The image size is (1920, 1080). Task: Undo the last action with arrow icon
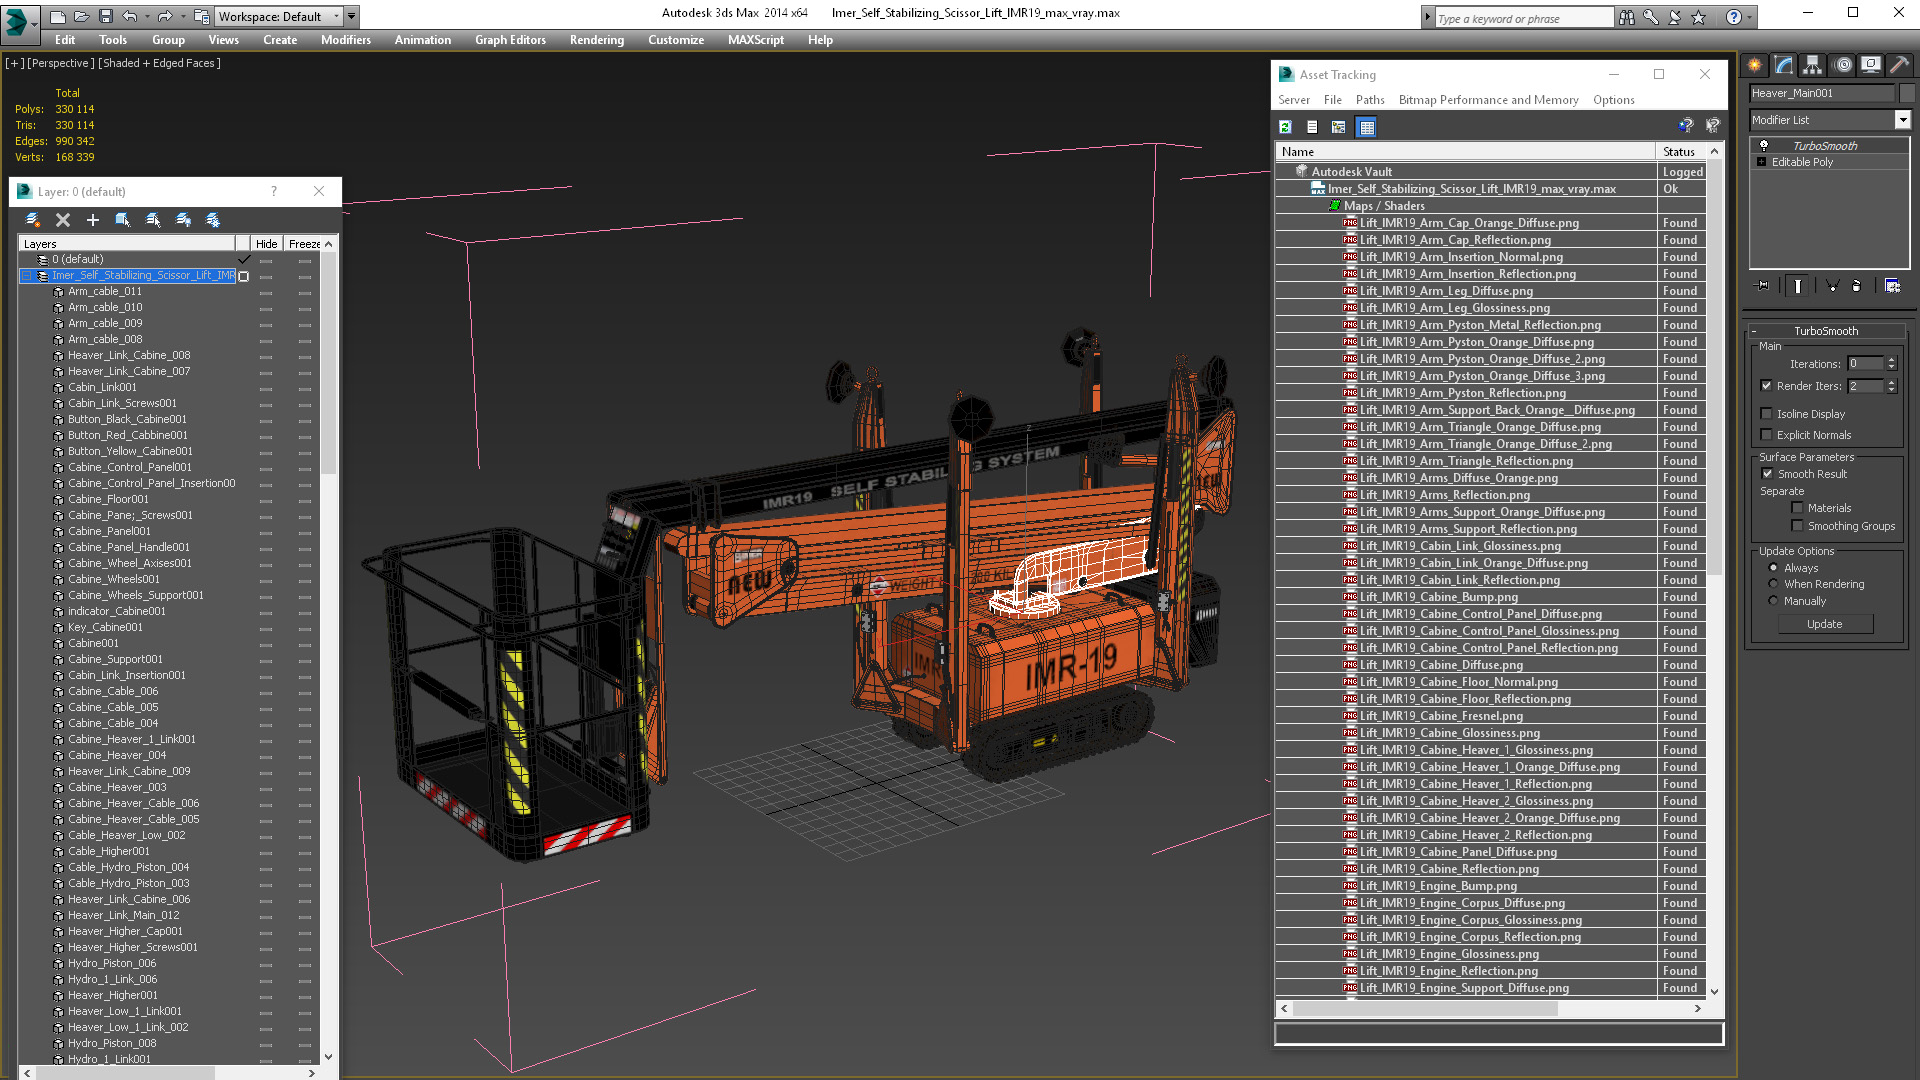click(x=130, y=16)
